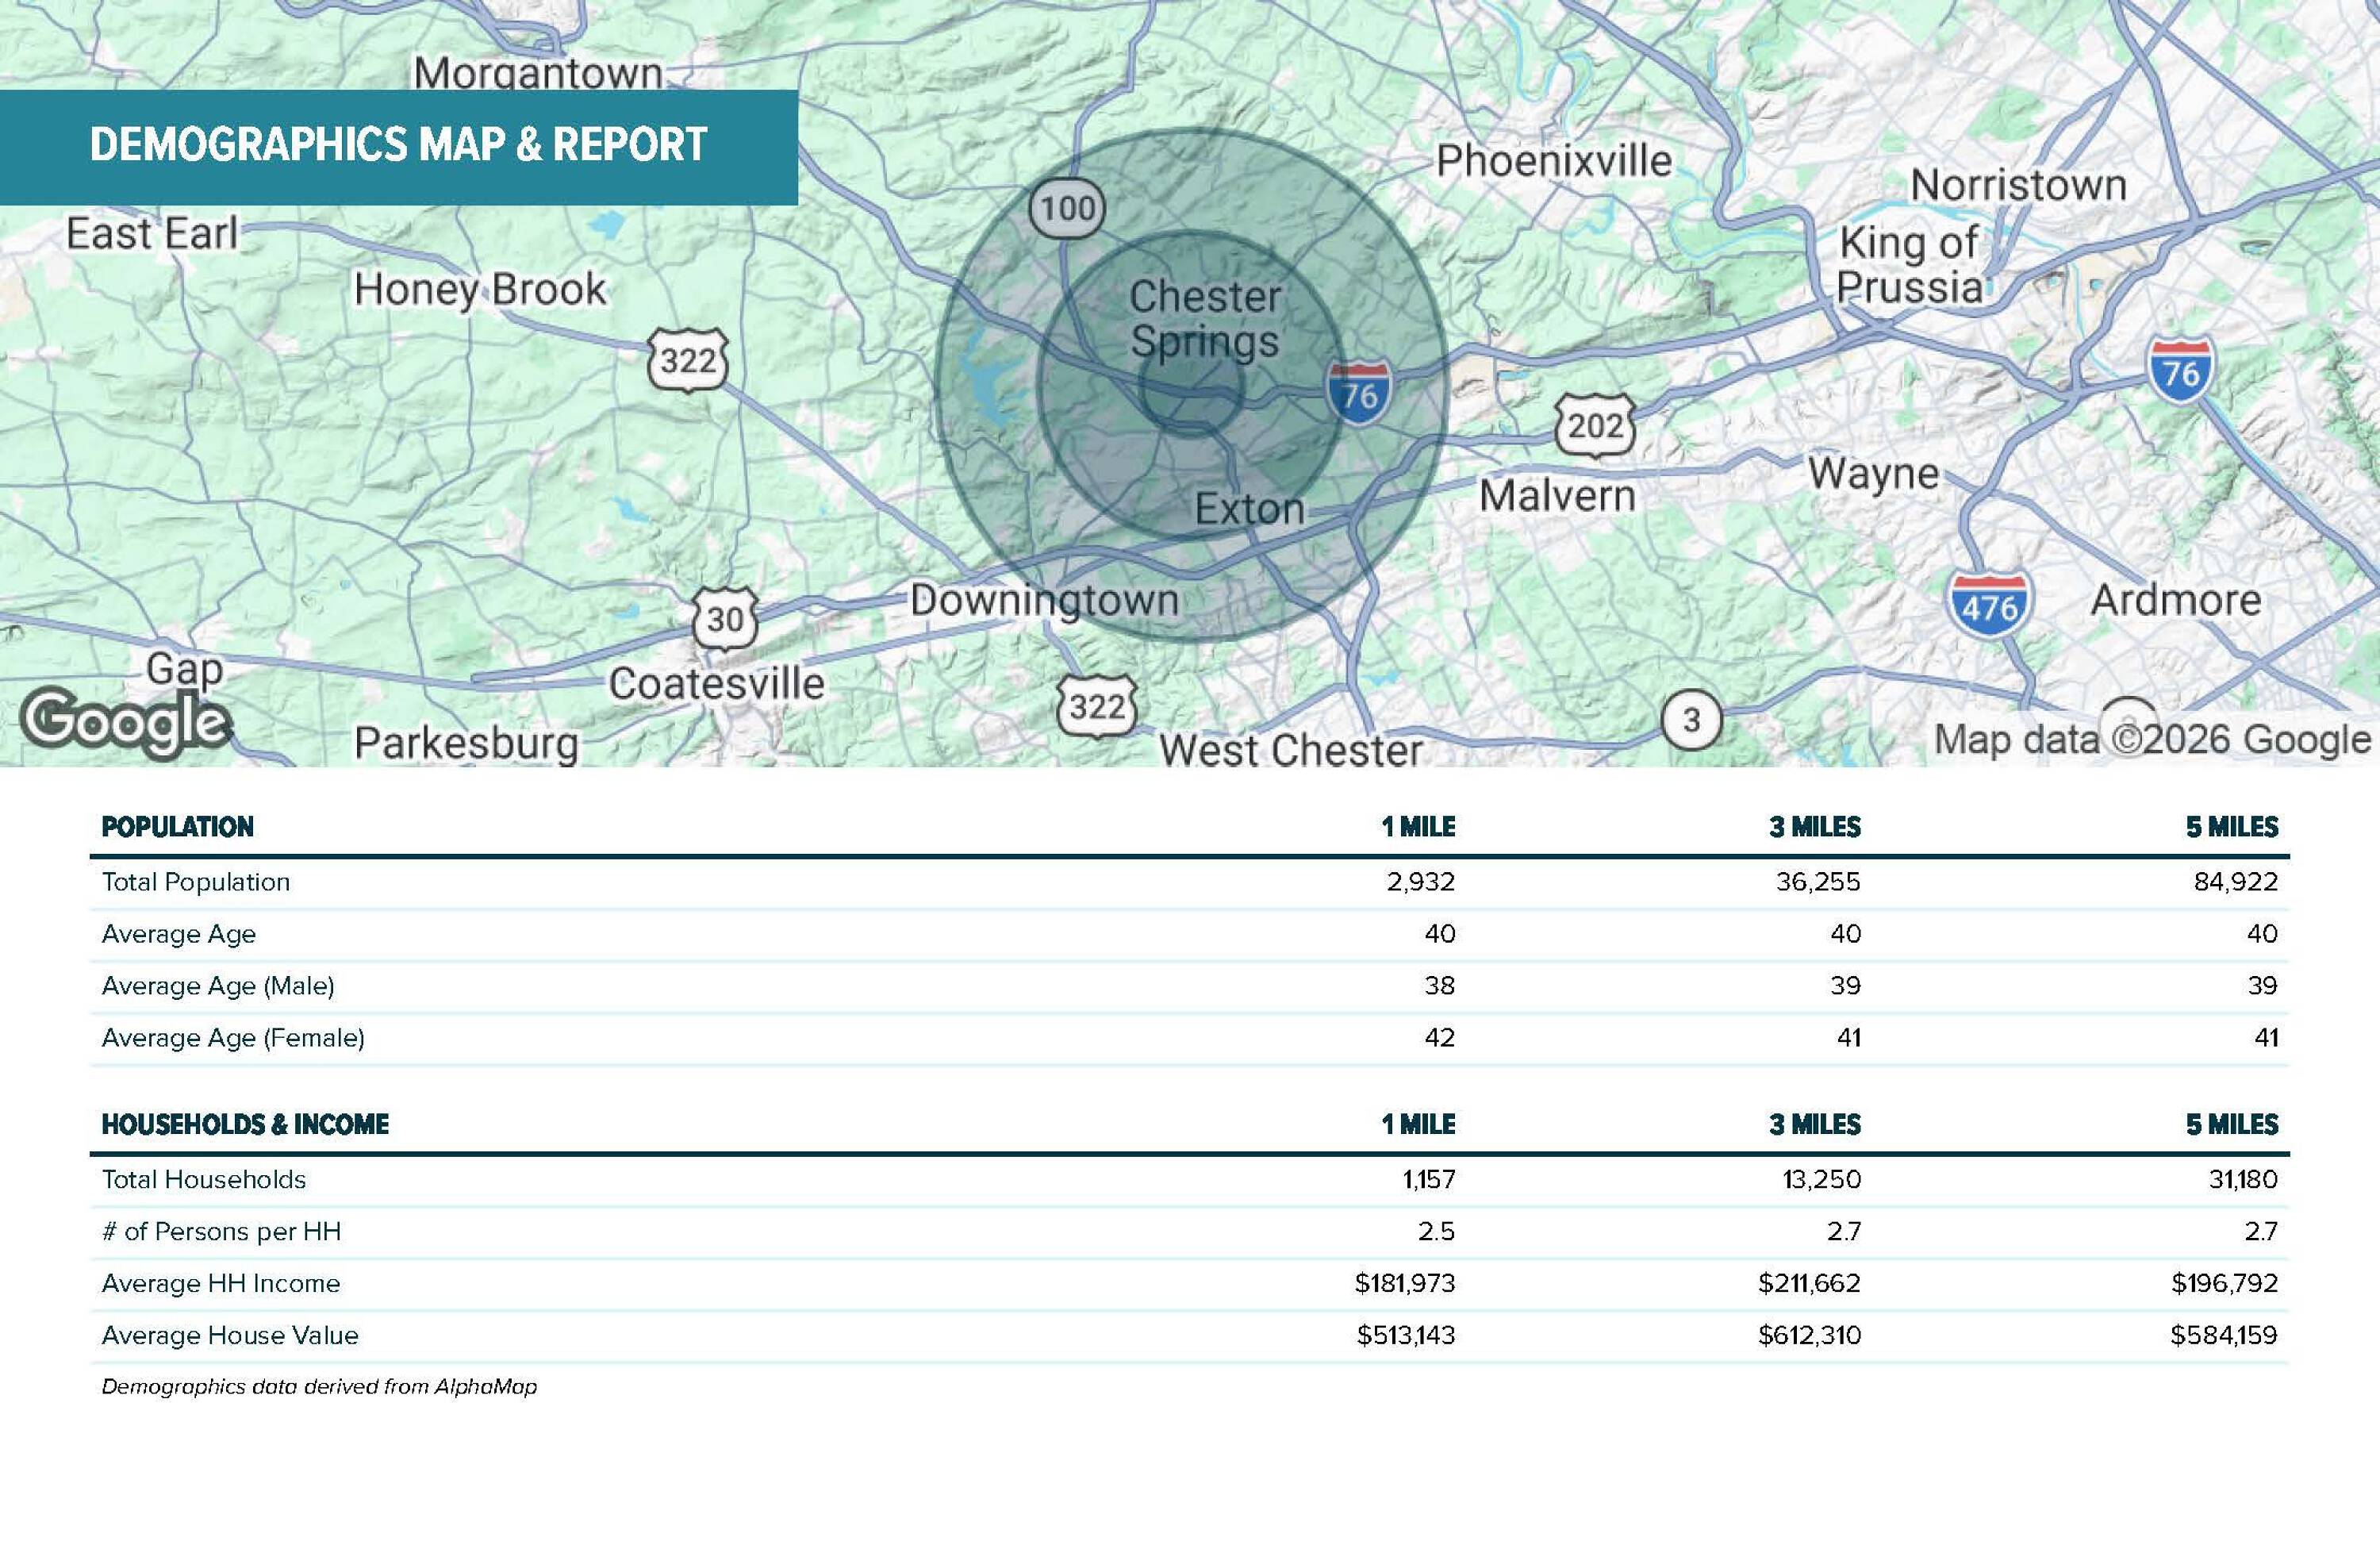Viewport: 2380px width, 1568px height.
Task: Click the Population section header
Action: pyautogui.click(x=178, y=827)
